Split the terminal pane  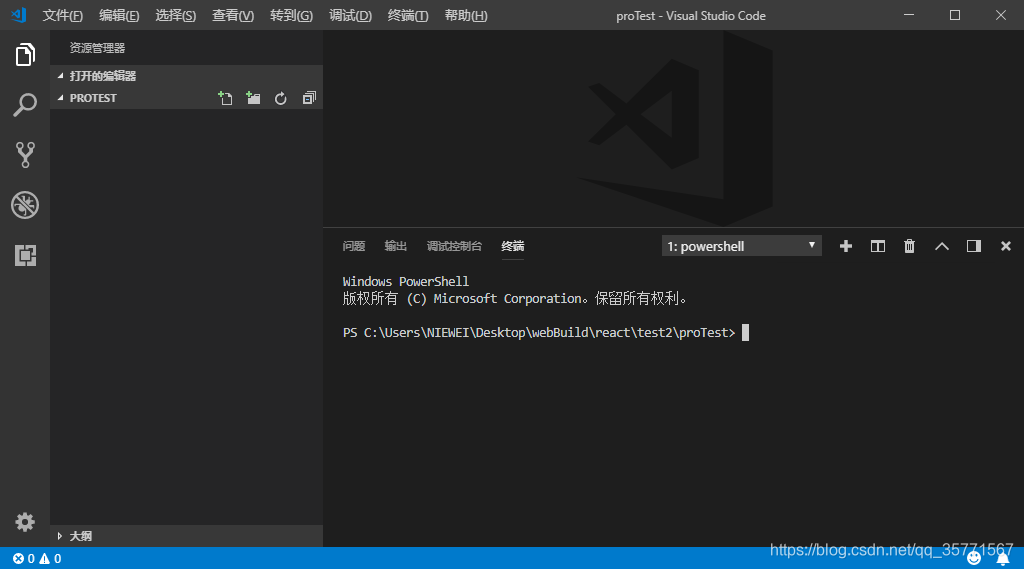click(878, 246)
